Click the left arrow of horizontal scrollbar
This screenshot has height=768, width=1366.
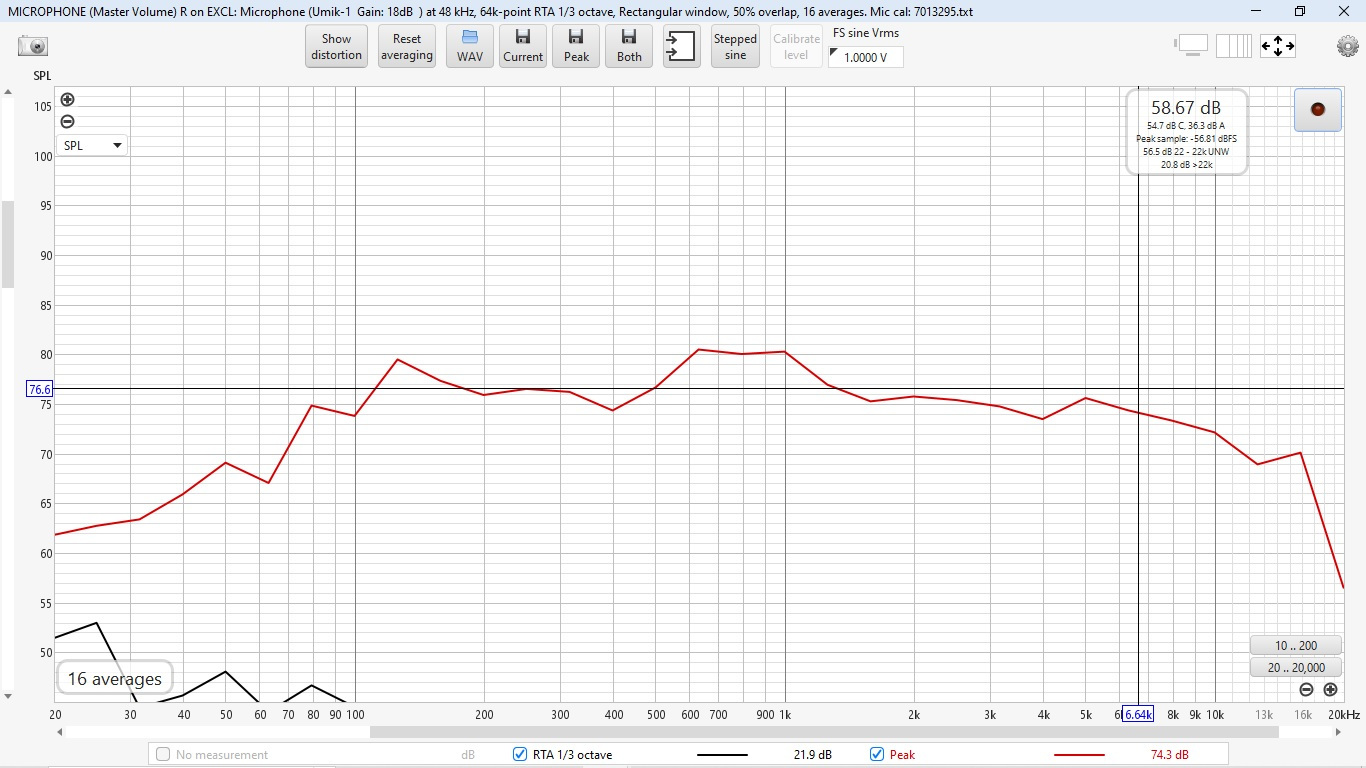60,732
